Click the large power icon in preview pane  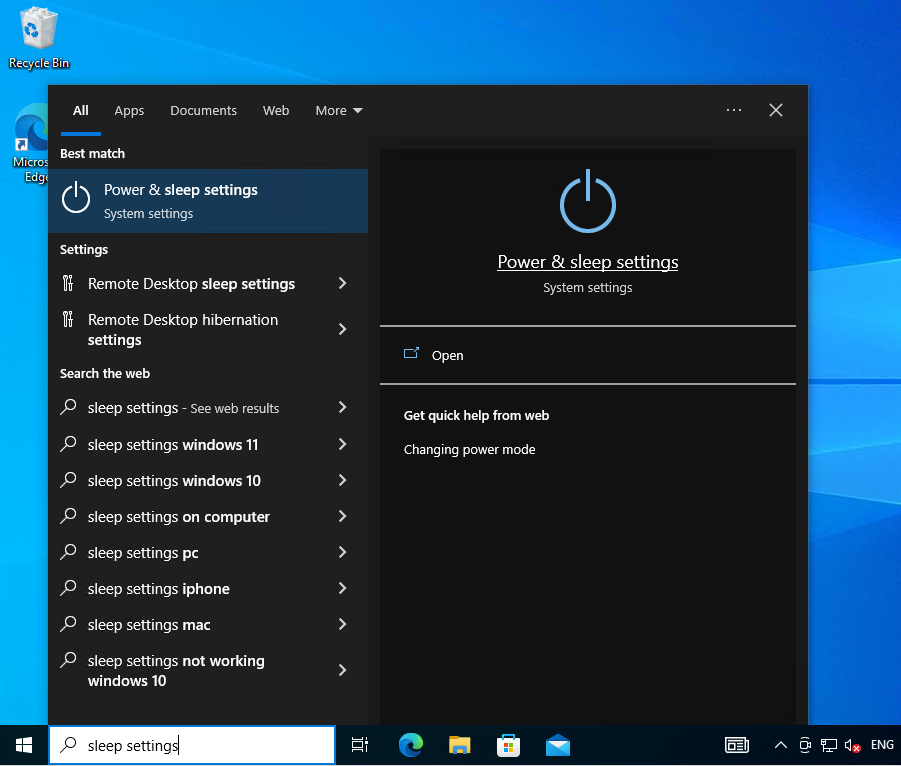coord(588,201)
